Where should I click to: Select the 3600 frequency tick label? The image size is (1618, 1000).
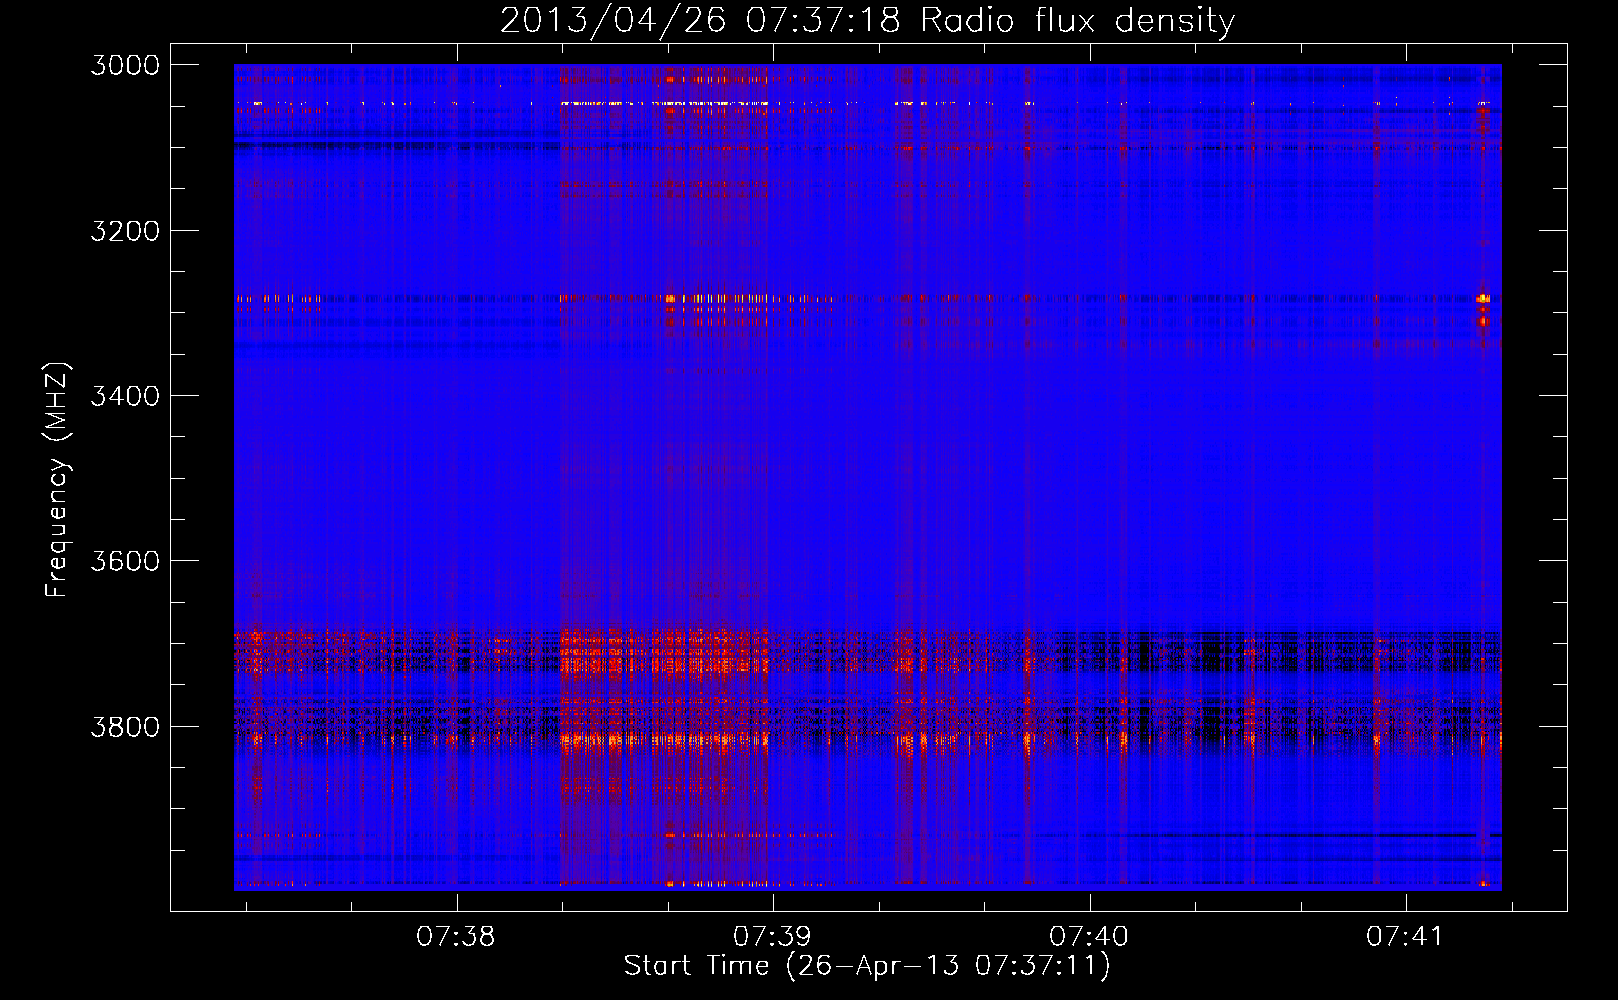click(x=125, y=561)
